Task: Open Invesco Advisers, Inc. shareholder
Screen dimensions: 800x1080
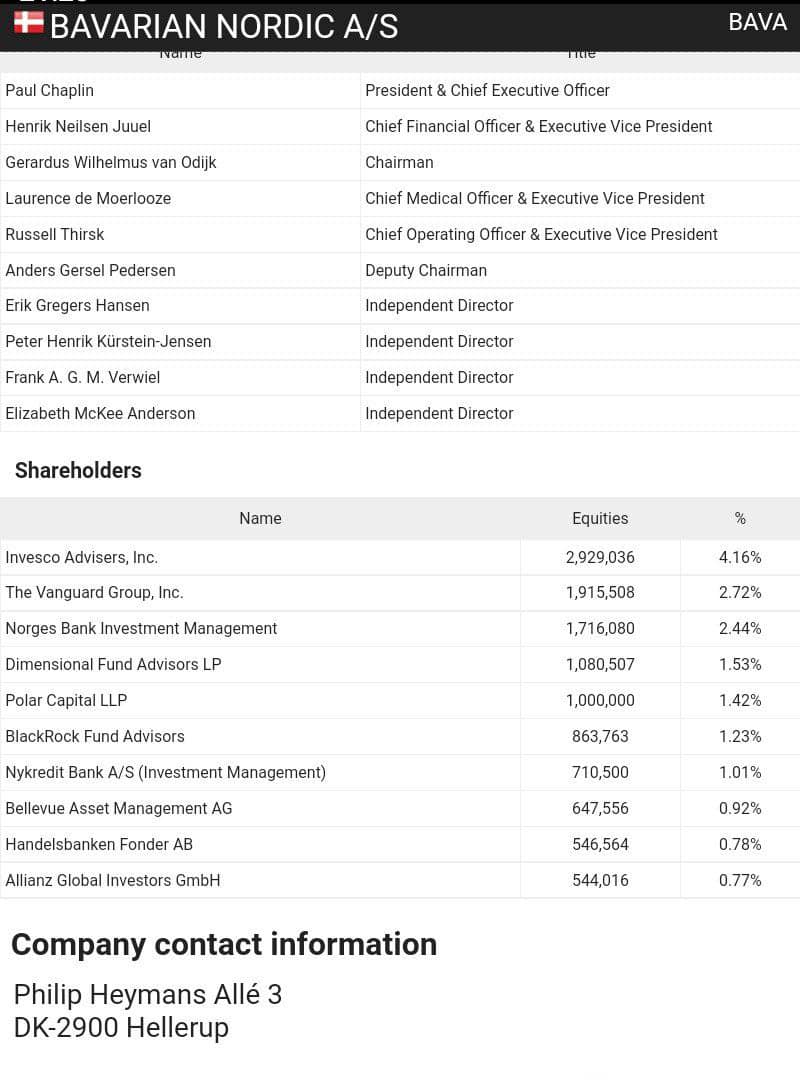Action: 81,557
